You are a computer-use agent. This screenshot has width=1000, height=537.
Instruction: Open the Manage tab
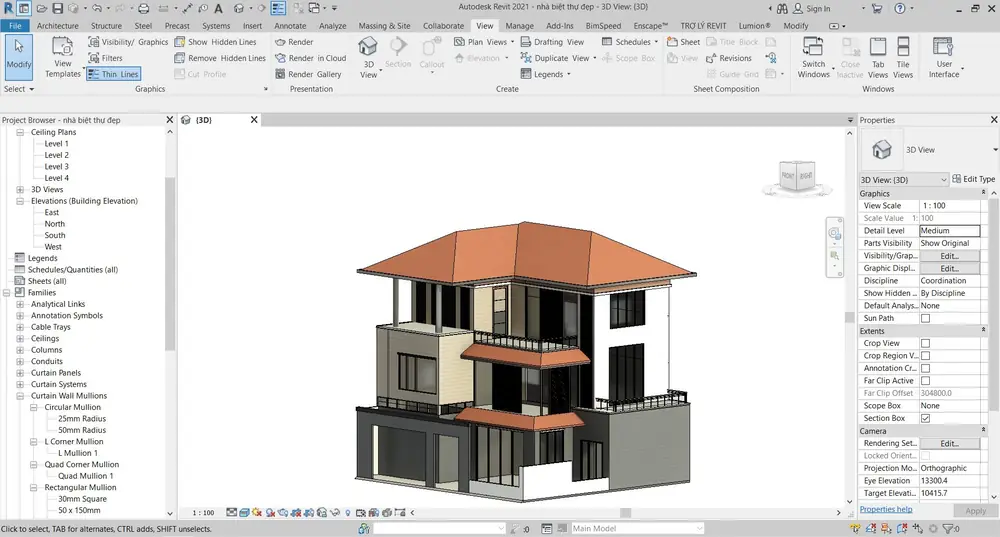(519, 26)
